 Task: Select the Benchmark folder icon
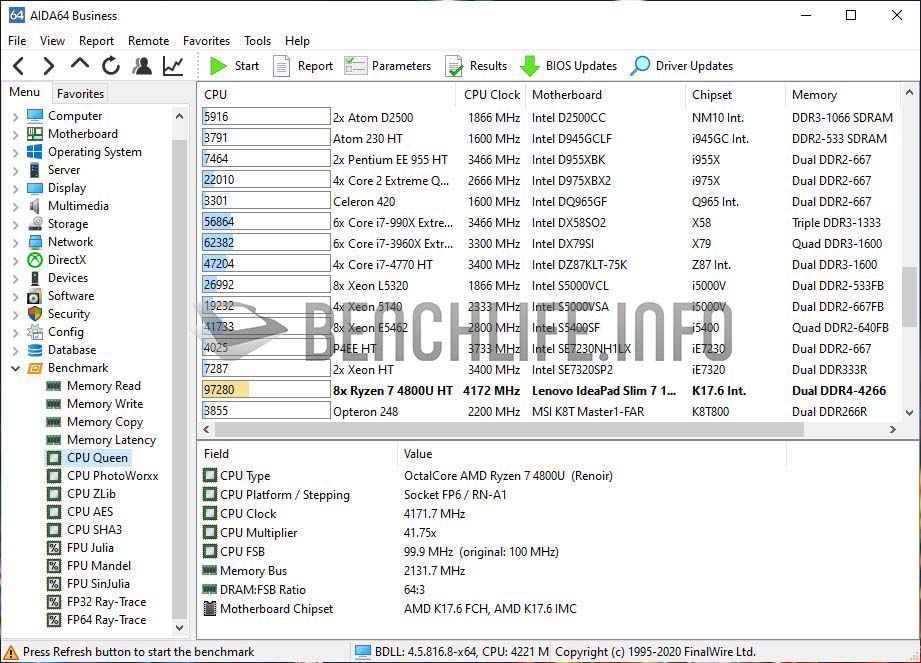pos(35,368)
